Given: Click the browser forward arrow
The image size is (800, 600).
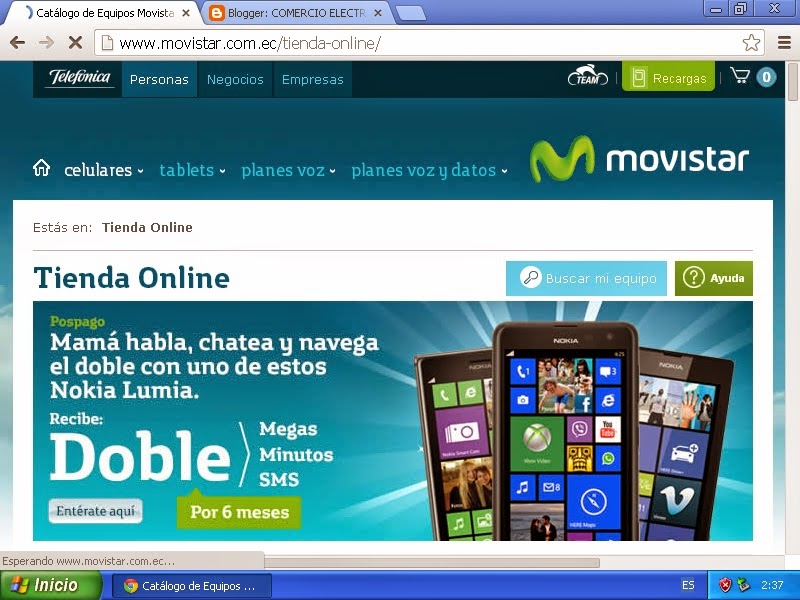Looking at the screenshot, I should [46, 43].
